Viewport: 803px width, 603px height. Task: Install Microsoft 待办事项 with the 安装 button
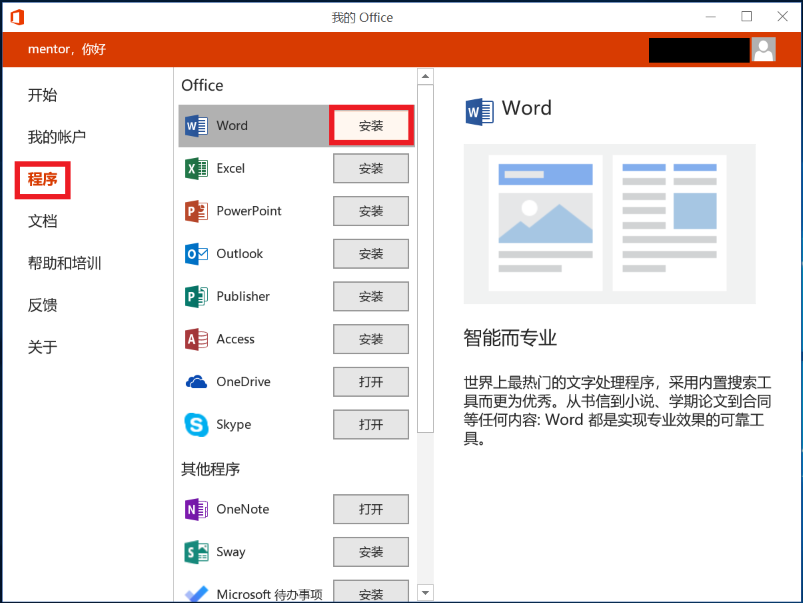pos(371,591)
